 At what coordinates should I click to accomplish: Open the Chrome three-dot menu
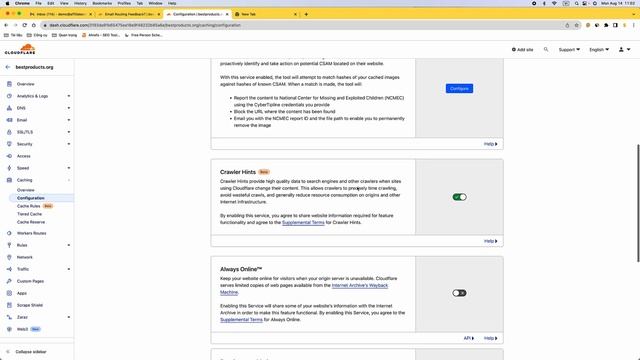pyautogui.click(x=633, y=25)
